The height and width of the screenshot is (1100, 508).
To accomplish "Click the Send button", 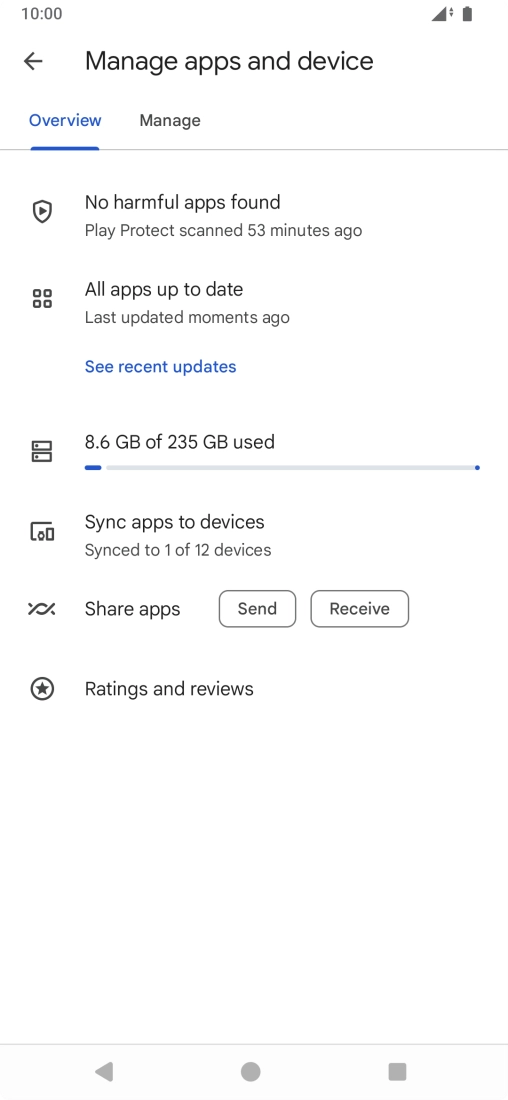I will (x=258, y=609).
